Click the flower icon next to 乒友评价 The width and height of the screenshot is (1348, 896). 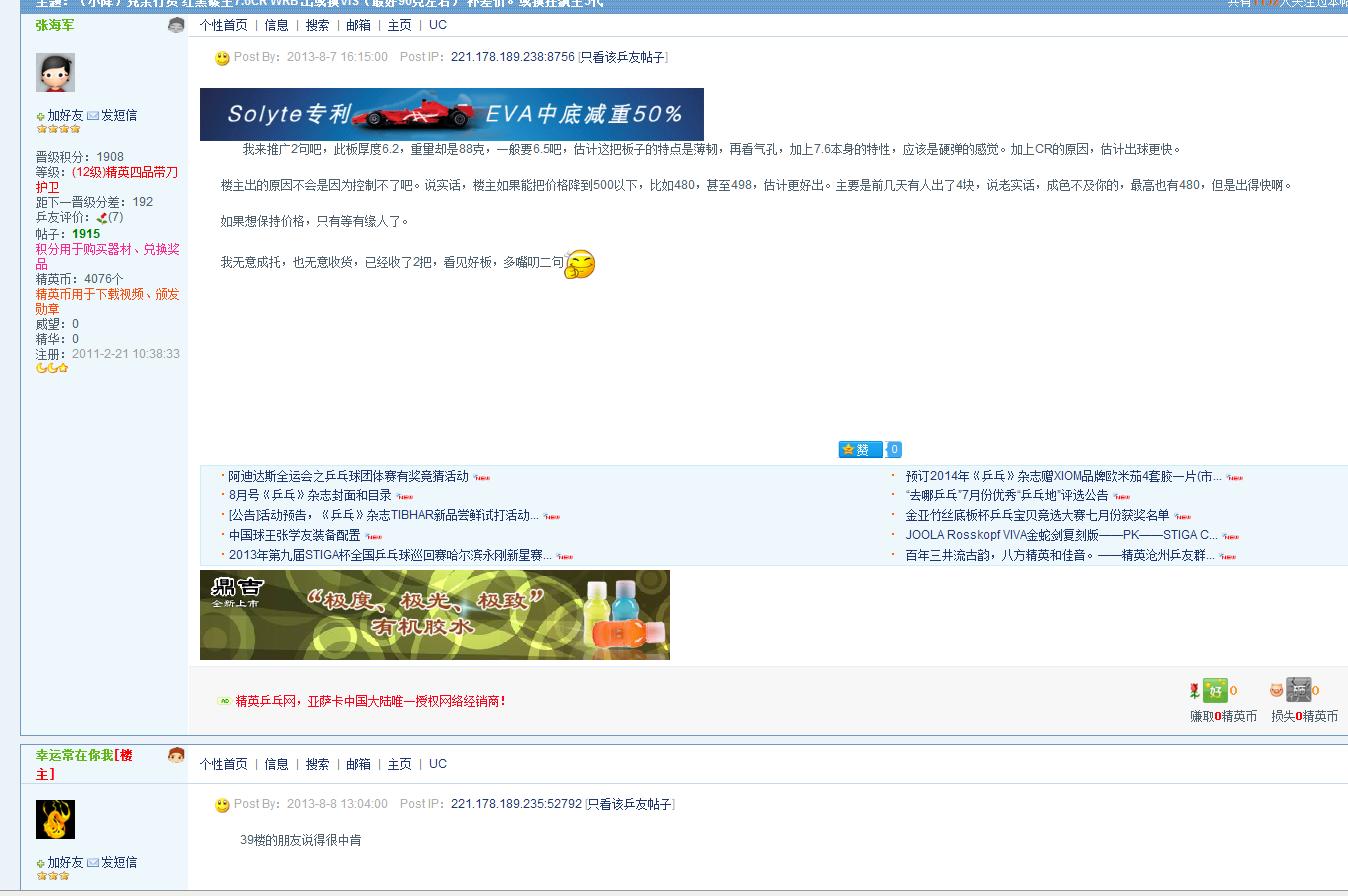click(x=100, y=217)
